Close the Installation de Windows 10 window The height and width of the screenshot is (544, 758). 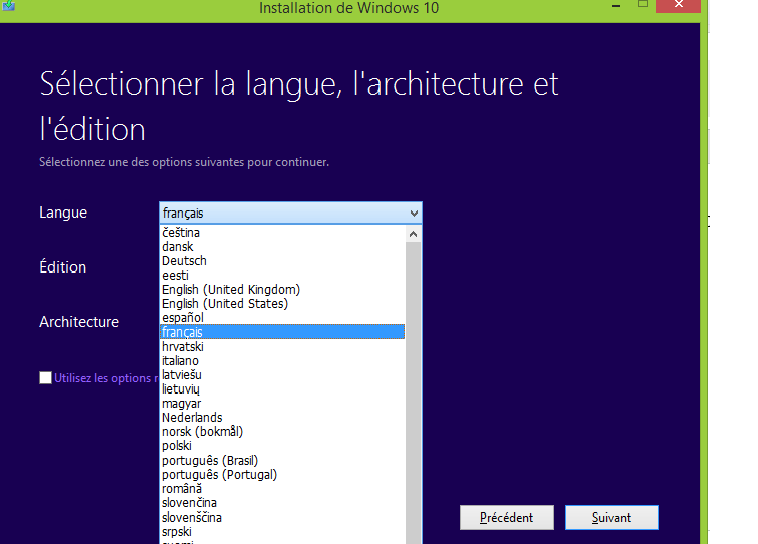point(678,5)
